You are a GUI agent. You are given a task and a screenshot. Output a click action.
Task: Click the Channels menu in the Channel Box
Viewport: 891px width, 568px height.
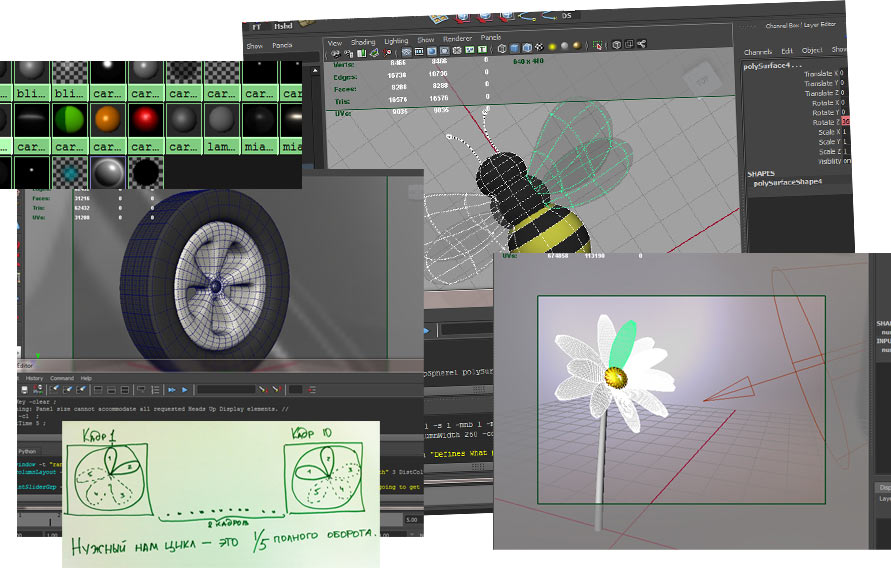(758, 51)
